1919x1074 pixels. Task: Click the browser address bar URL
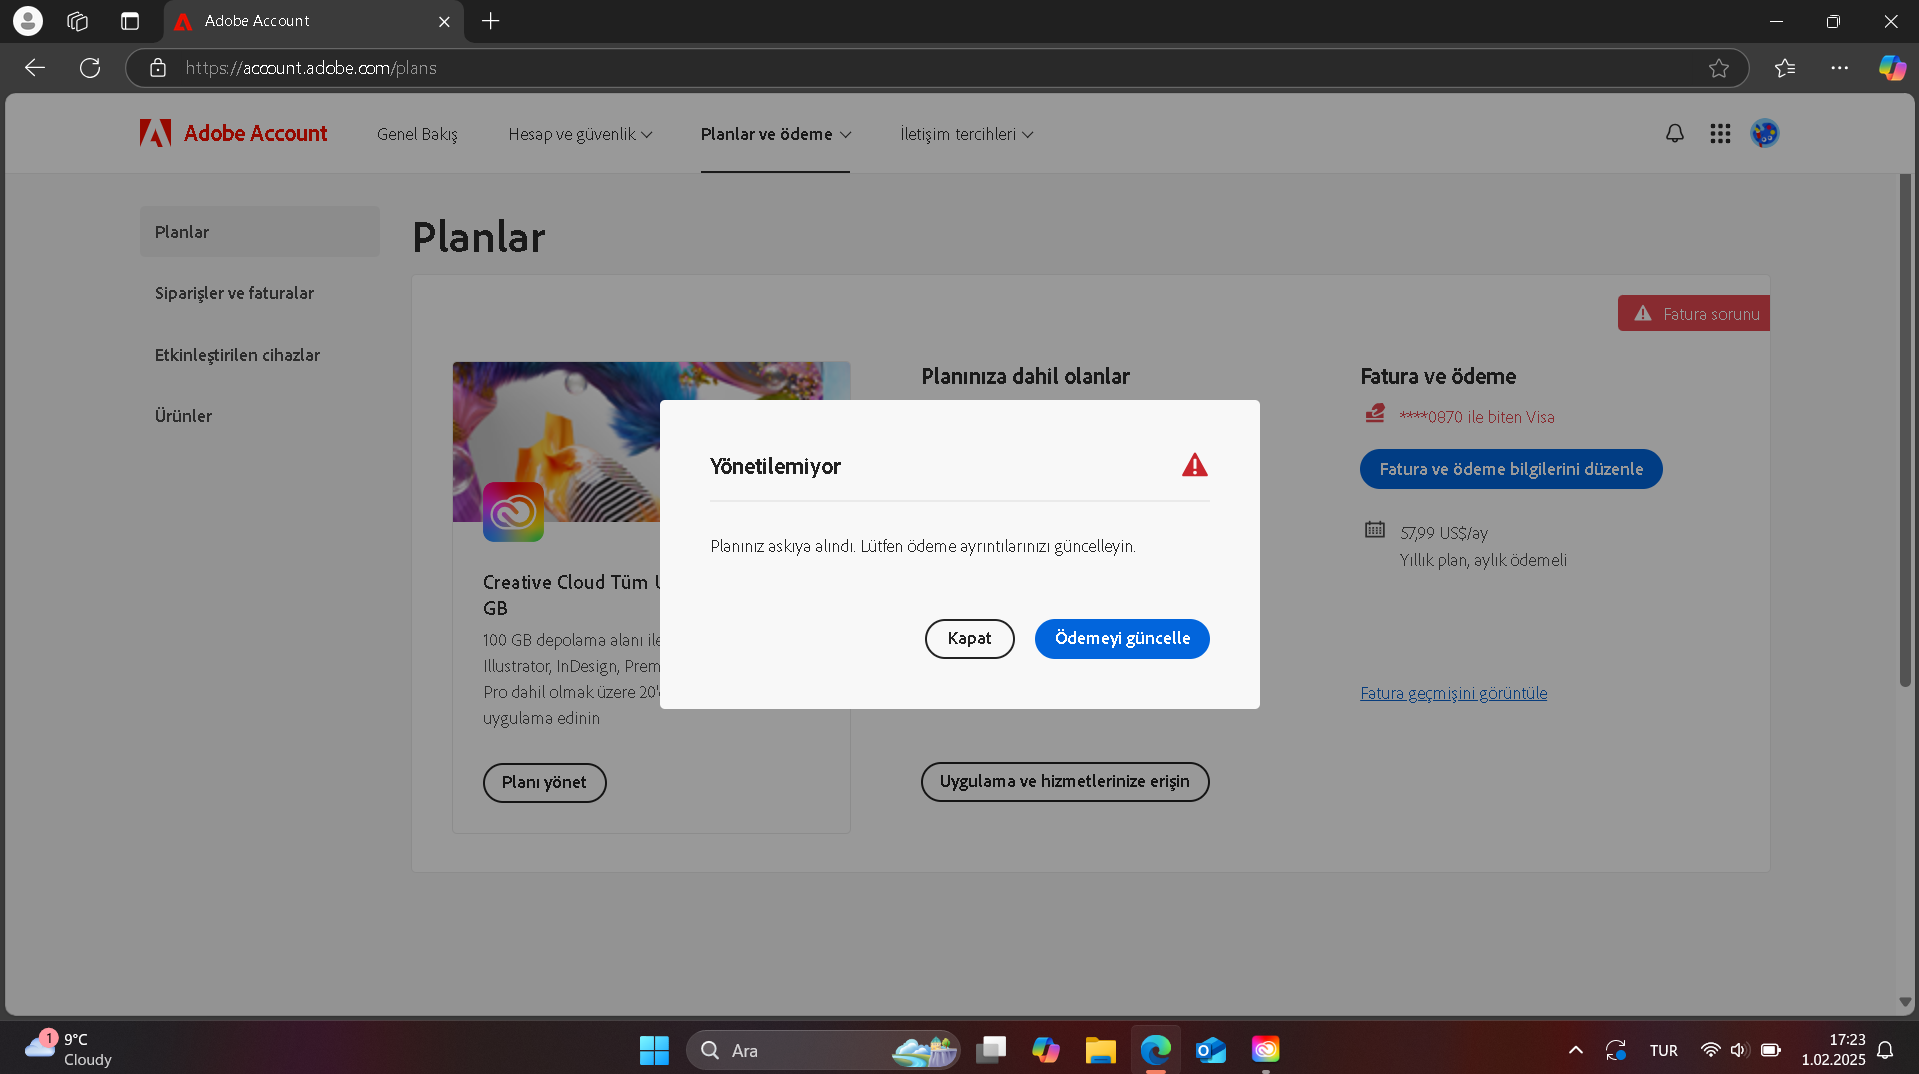[x=311, y=68]
